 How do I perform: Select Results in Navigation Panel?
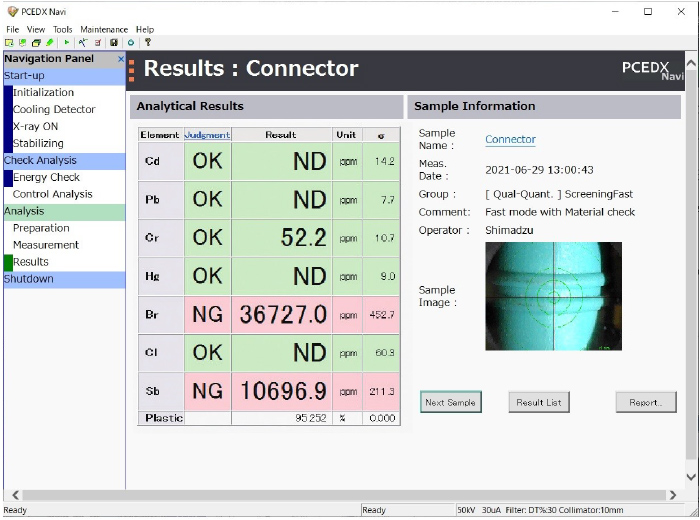pos(31,262)
